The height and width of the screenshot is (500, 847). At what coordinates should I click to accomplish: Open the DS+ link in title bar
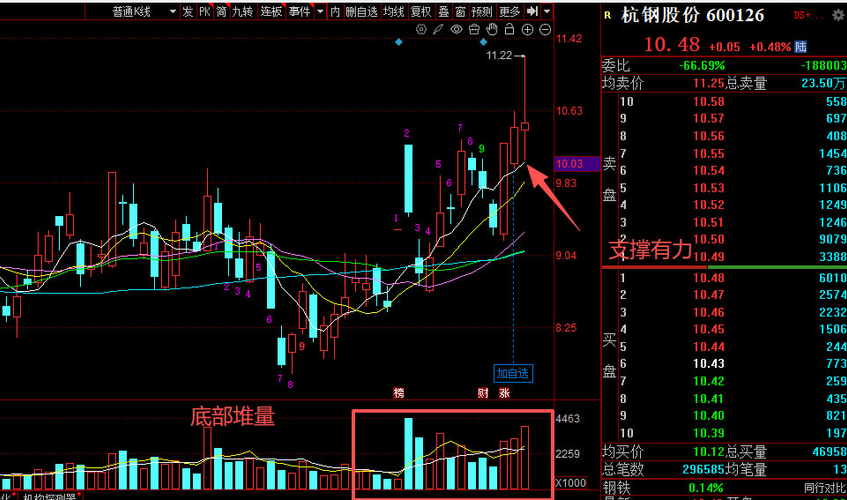pyautogui.click(x=809, y=16)
